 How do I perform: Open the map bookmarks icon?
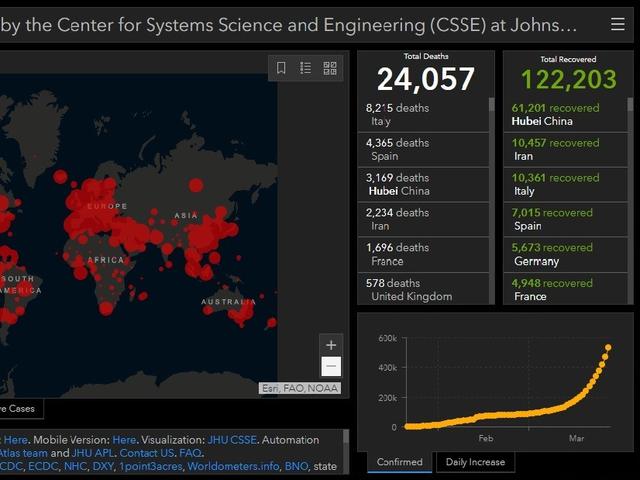281,68
